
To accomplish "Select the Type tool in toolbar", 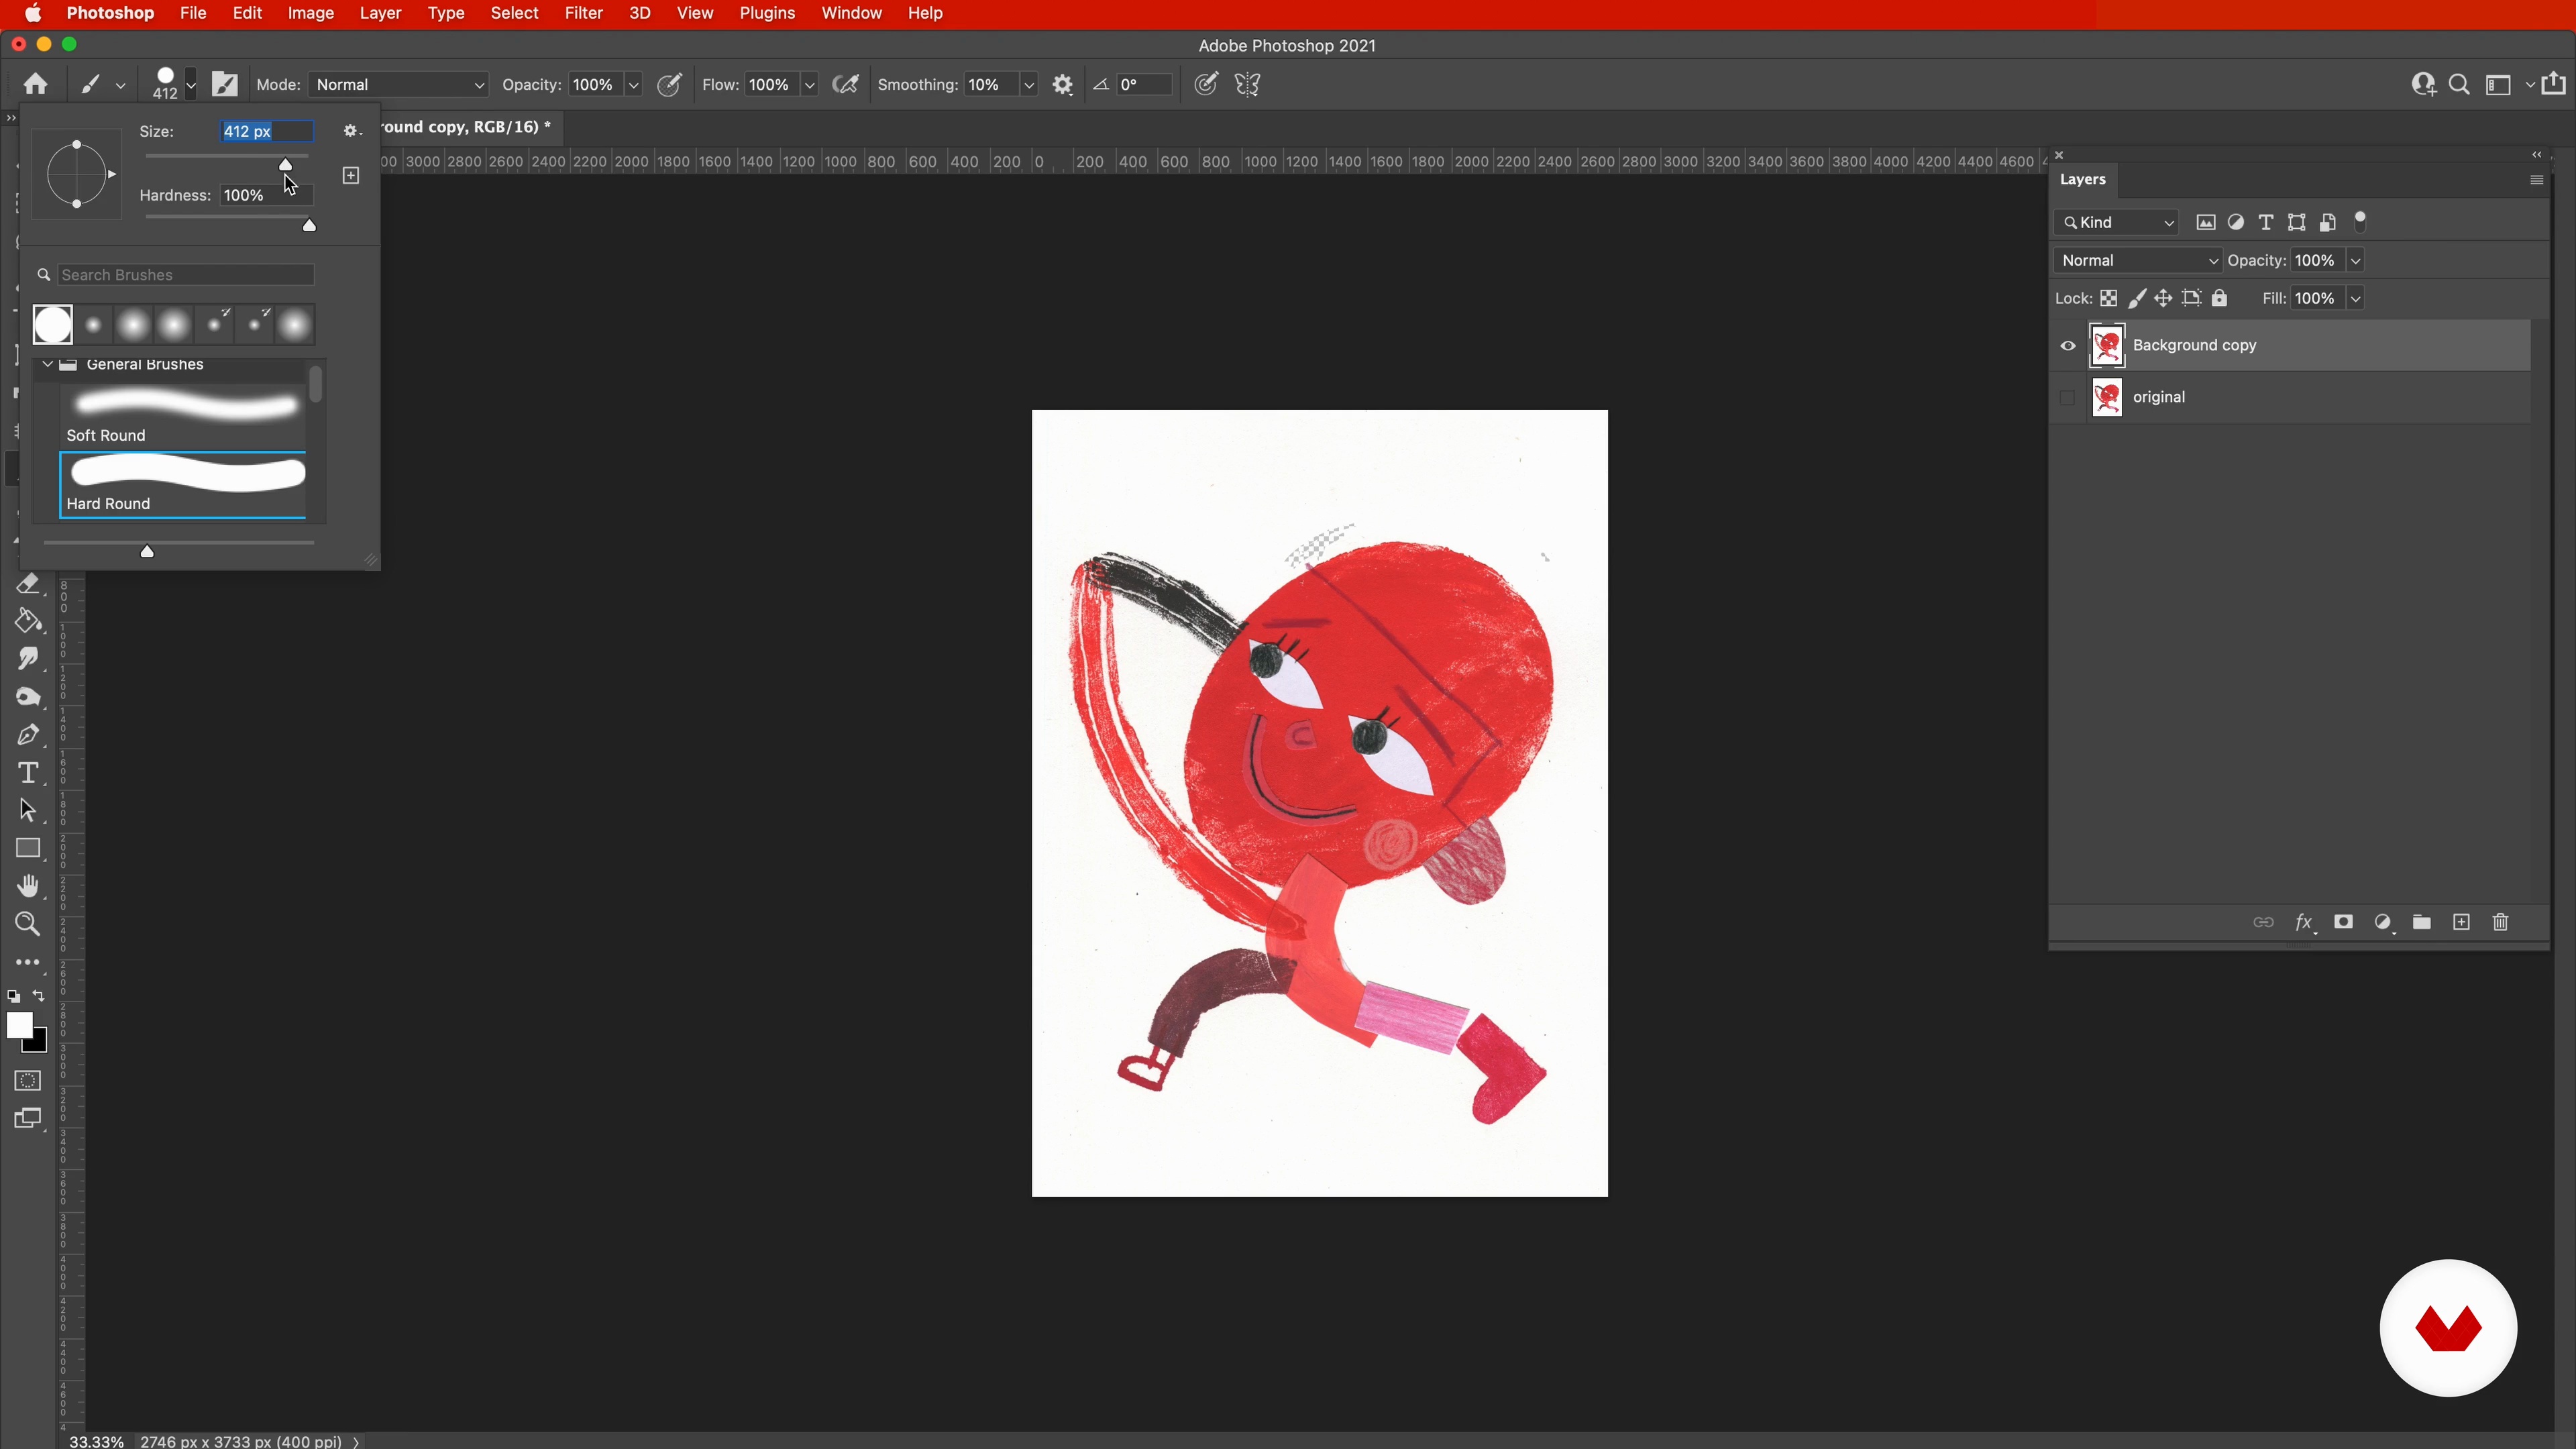I will pos(28,773).
